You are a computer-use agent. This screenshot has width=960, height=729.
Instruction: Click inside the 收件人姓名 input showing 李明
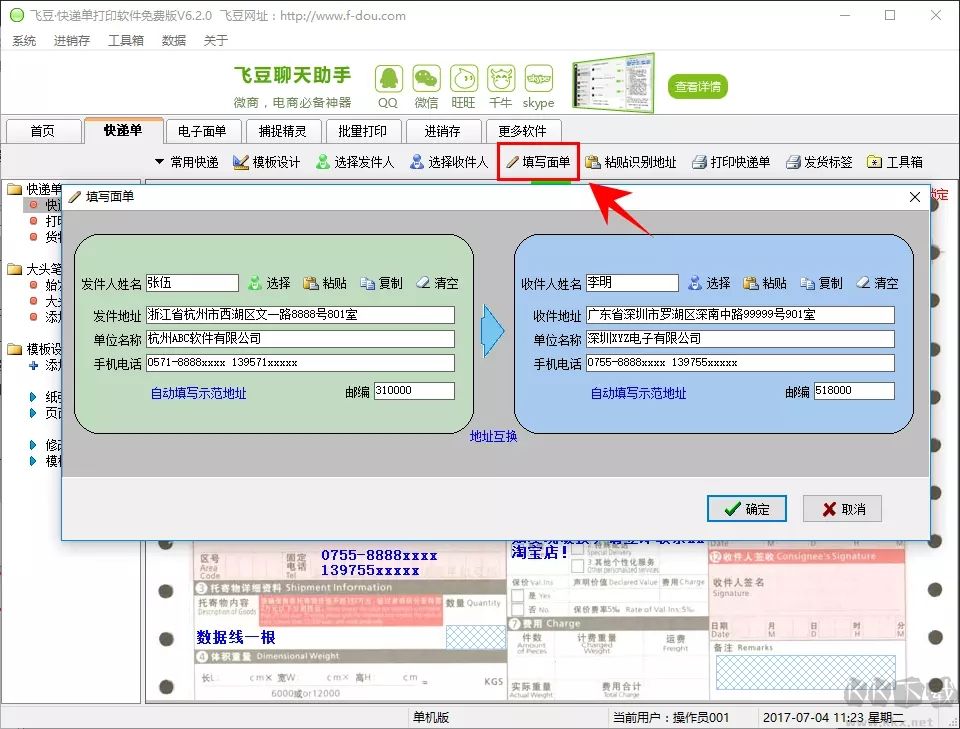pos(632,282)
